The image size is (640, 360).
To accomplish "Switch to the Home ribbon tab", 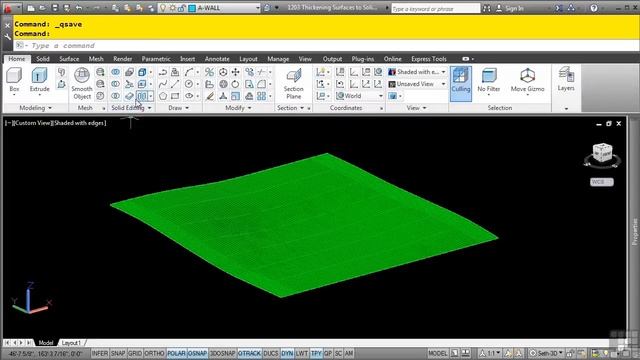I will (17, 59).
